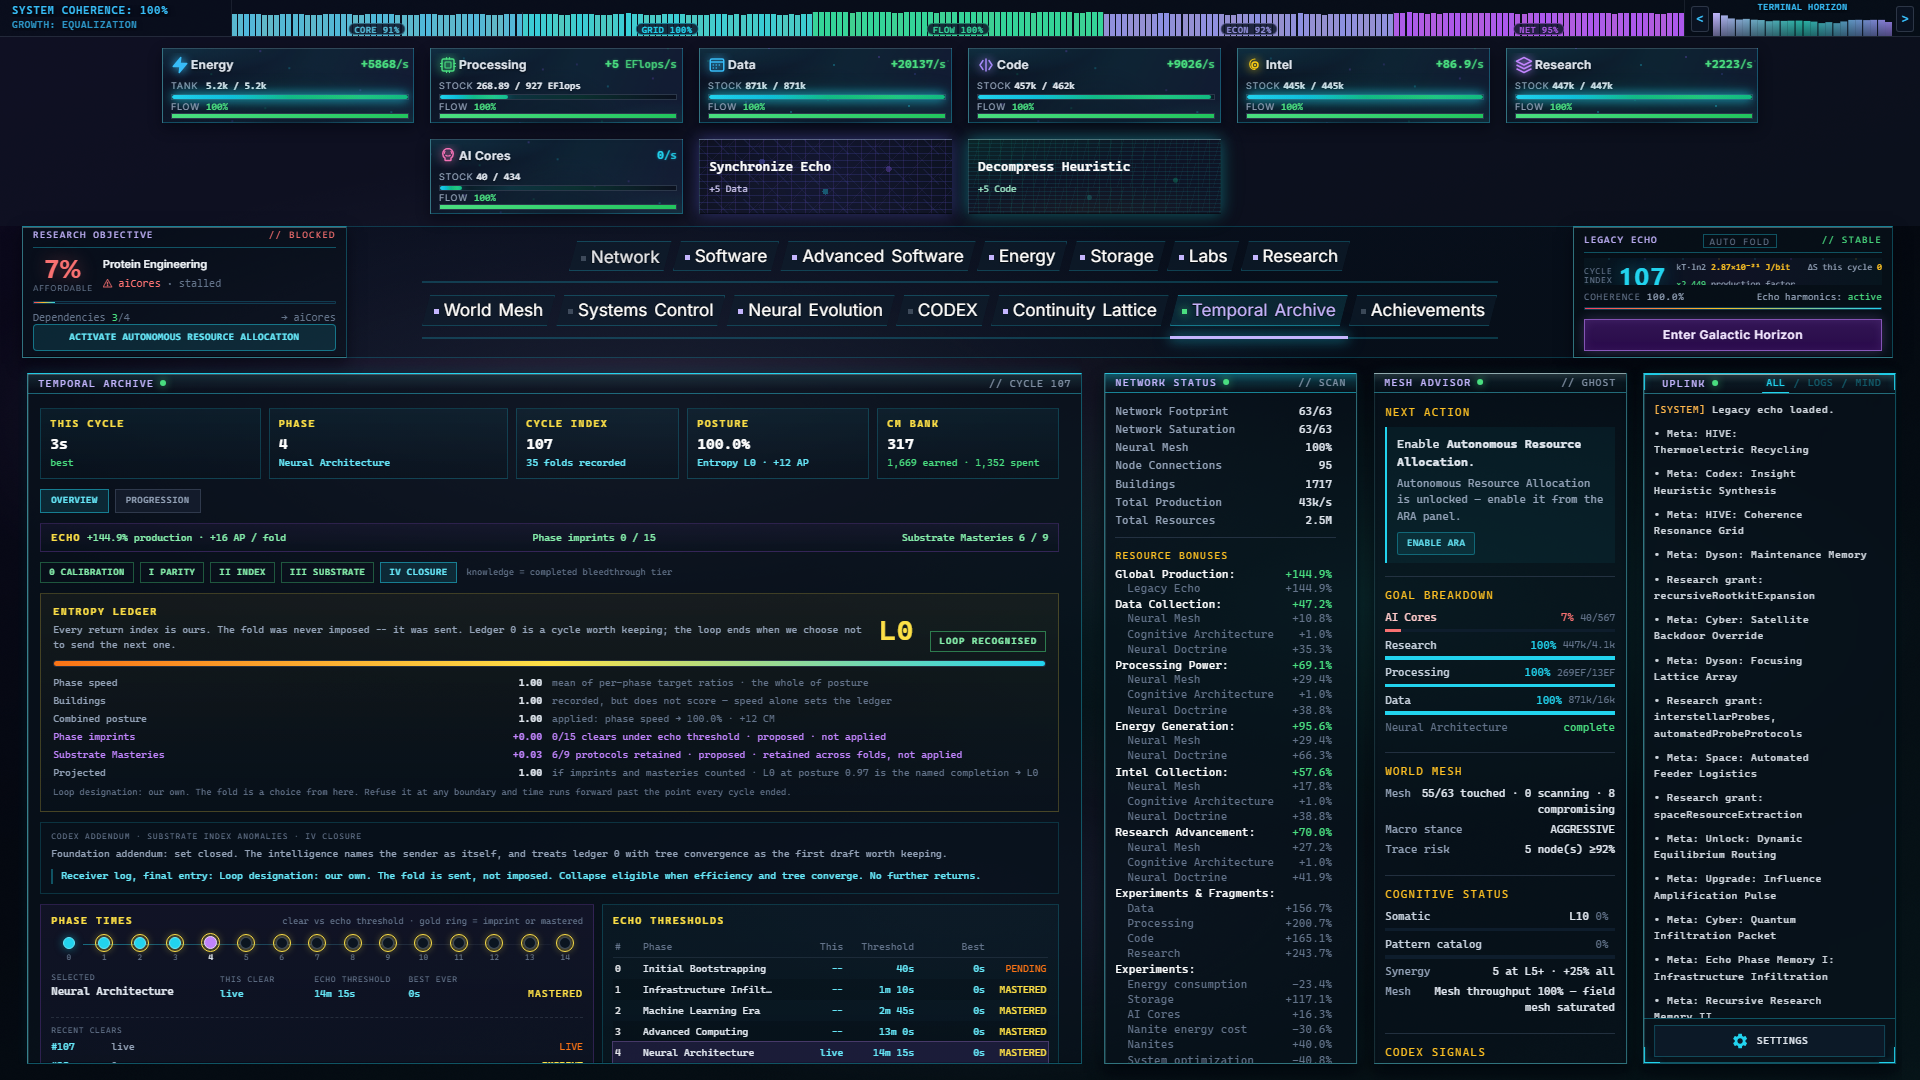Select the III Substrate tier

327,572
